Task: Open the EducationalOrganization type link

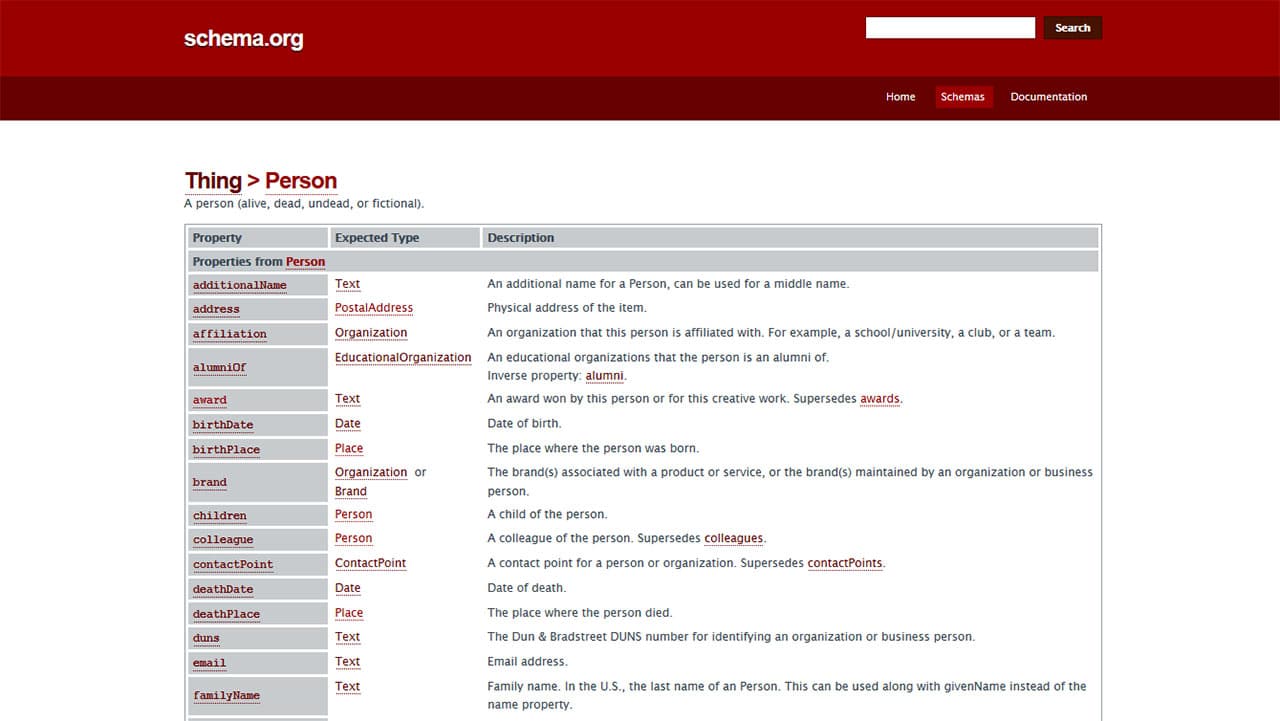Action: click(403, 358)
